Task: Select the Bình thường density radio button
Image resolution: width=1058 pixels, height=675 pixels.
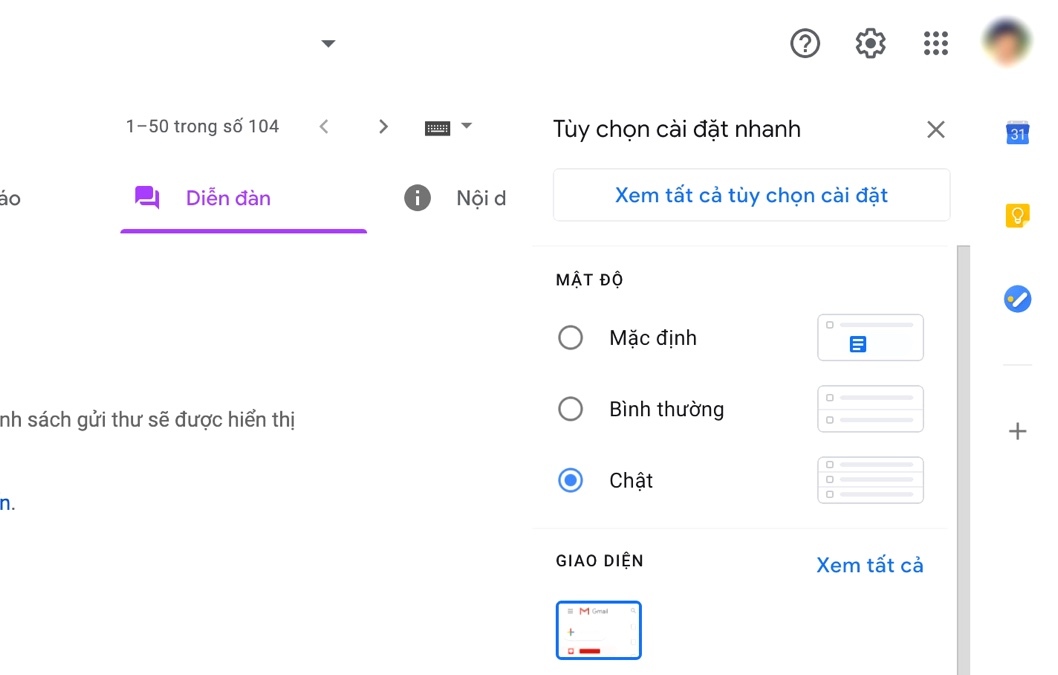Action: 571,409
